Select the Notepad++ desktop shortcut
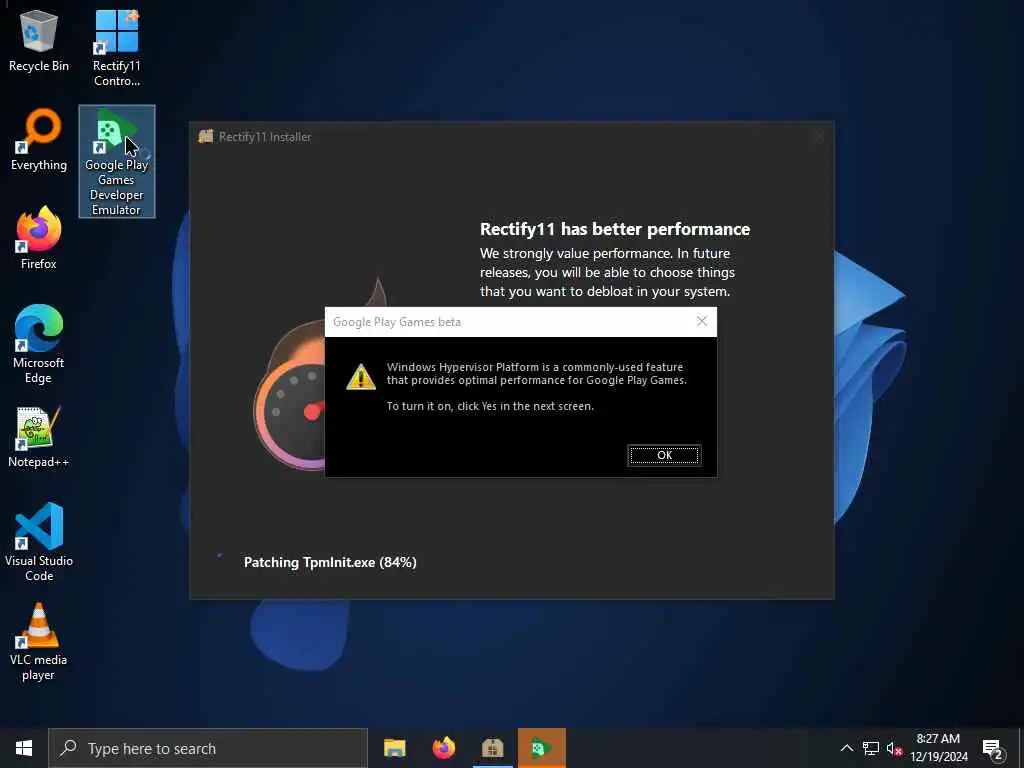Viewport: 1024px width, 768px height. point(39,437)
